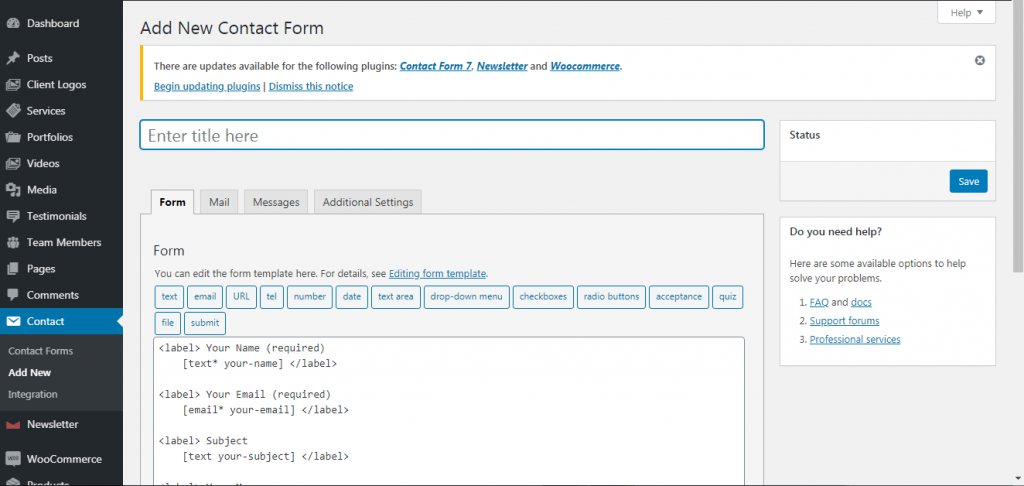This screenshot has width=1024, height=486.
Task: Insert an email tag
Action: (205, 297)
